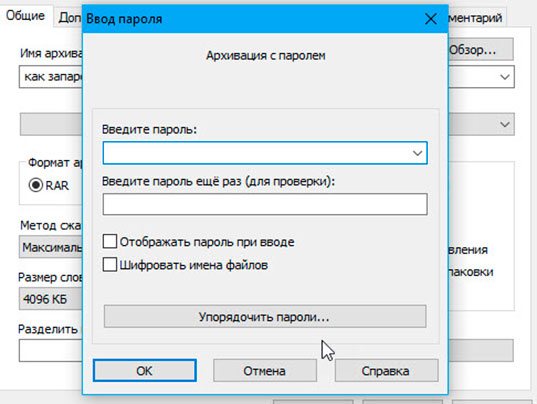Open the Комментарий tab
The width and height of the screenshot is (537, 404).
[476, 17]
